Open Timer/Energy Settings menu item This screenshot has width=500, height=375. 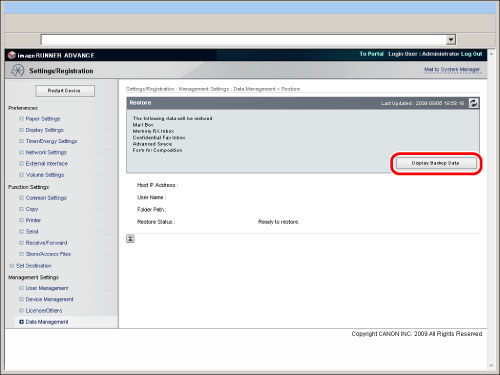tap(51, 141)
